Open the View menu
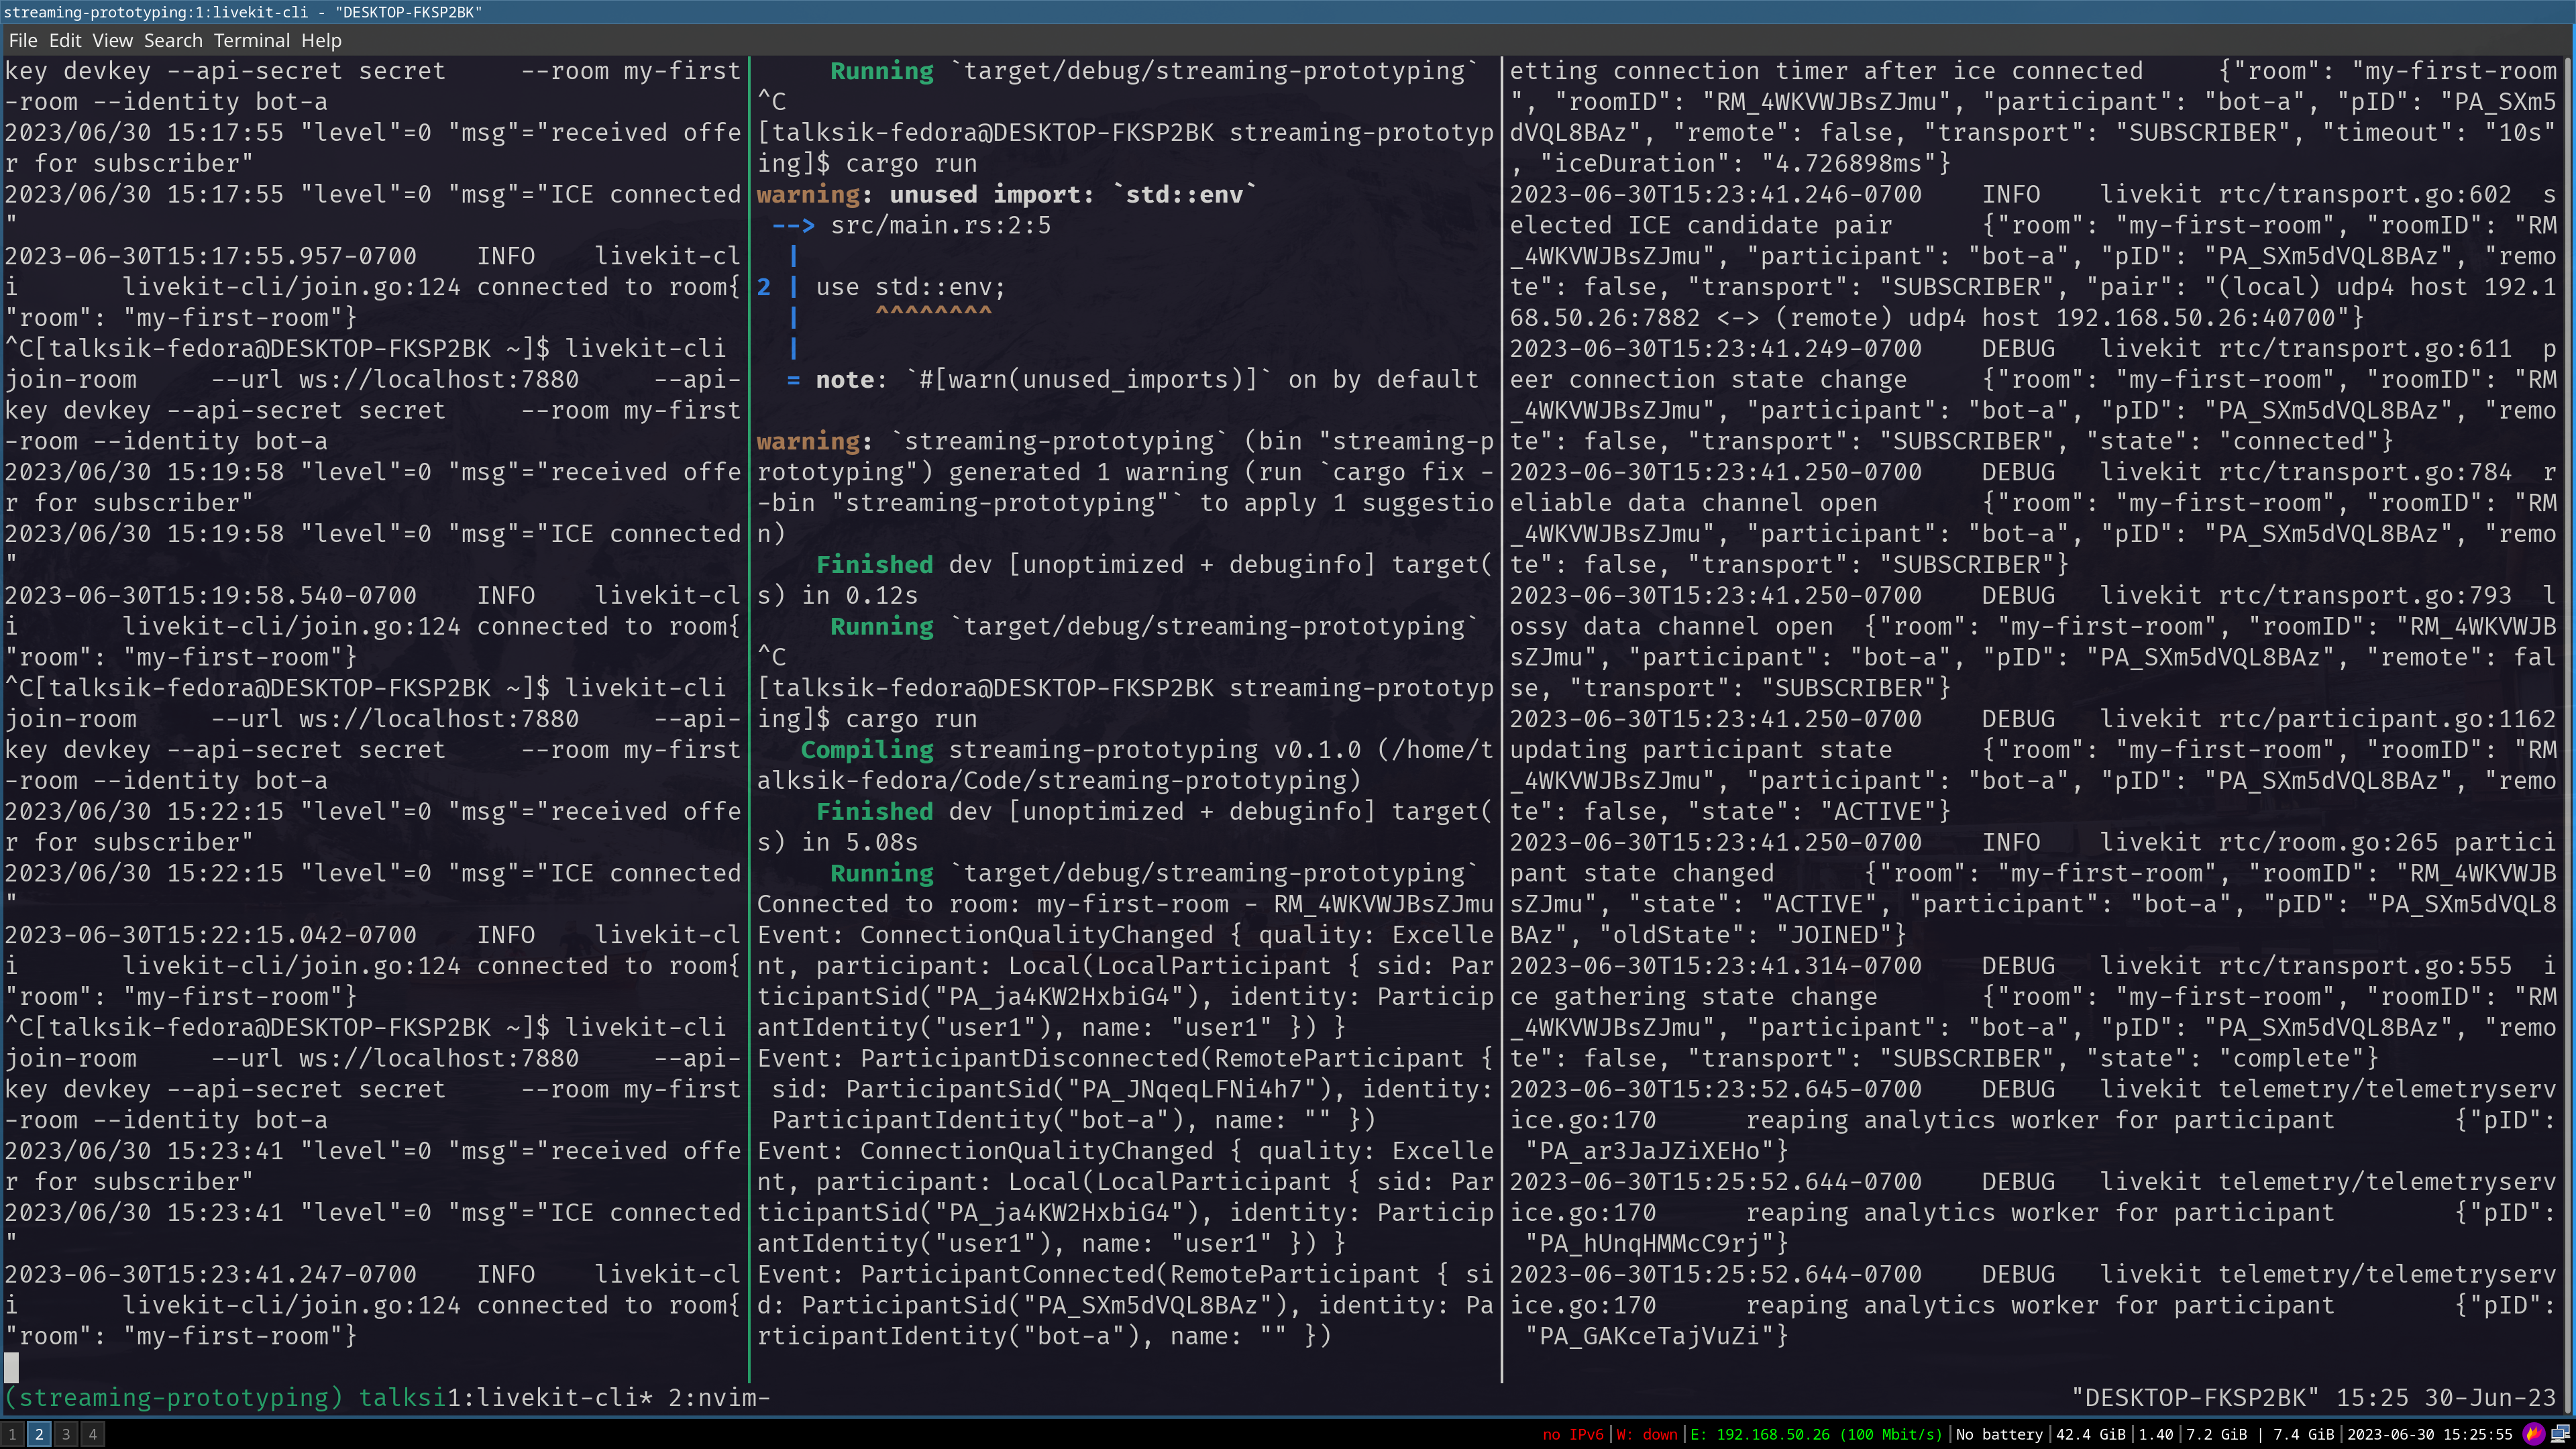The width and height of the screenshot is (2576, 1449). coord(112,40)
